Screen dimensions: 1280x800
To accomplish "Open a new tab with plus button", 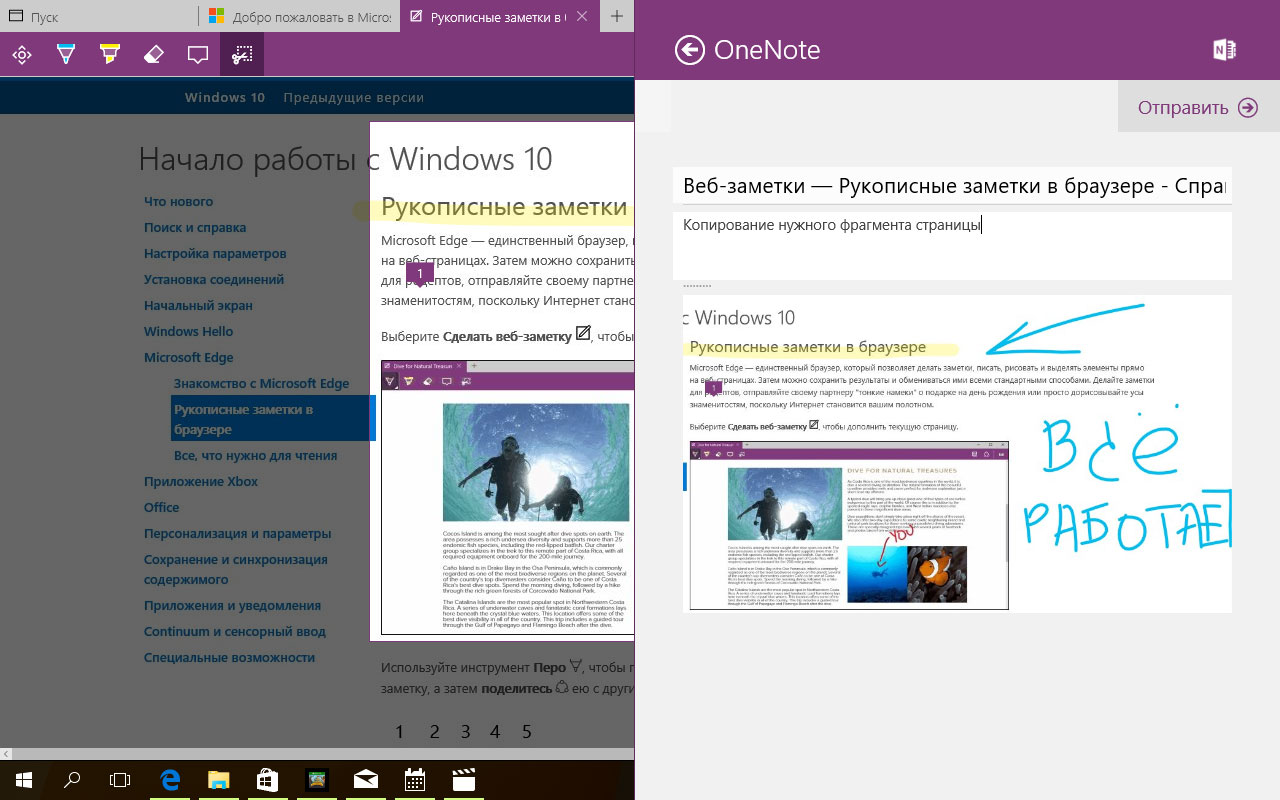I will point(617,17).
